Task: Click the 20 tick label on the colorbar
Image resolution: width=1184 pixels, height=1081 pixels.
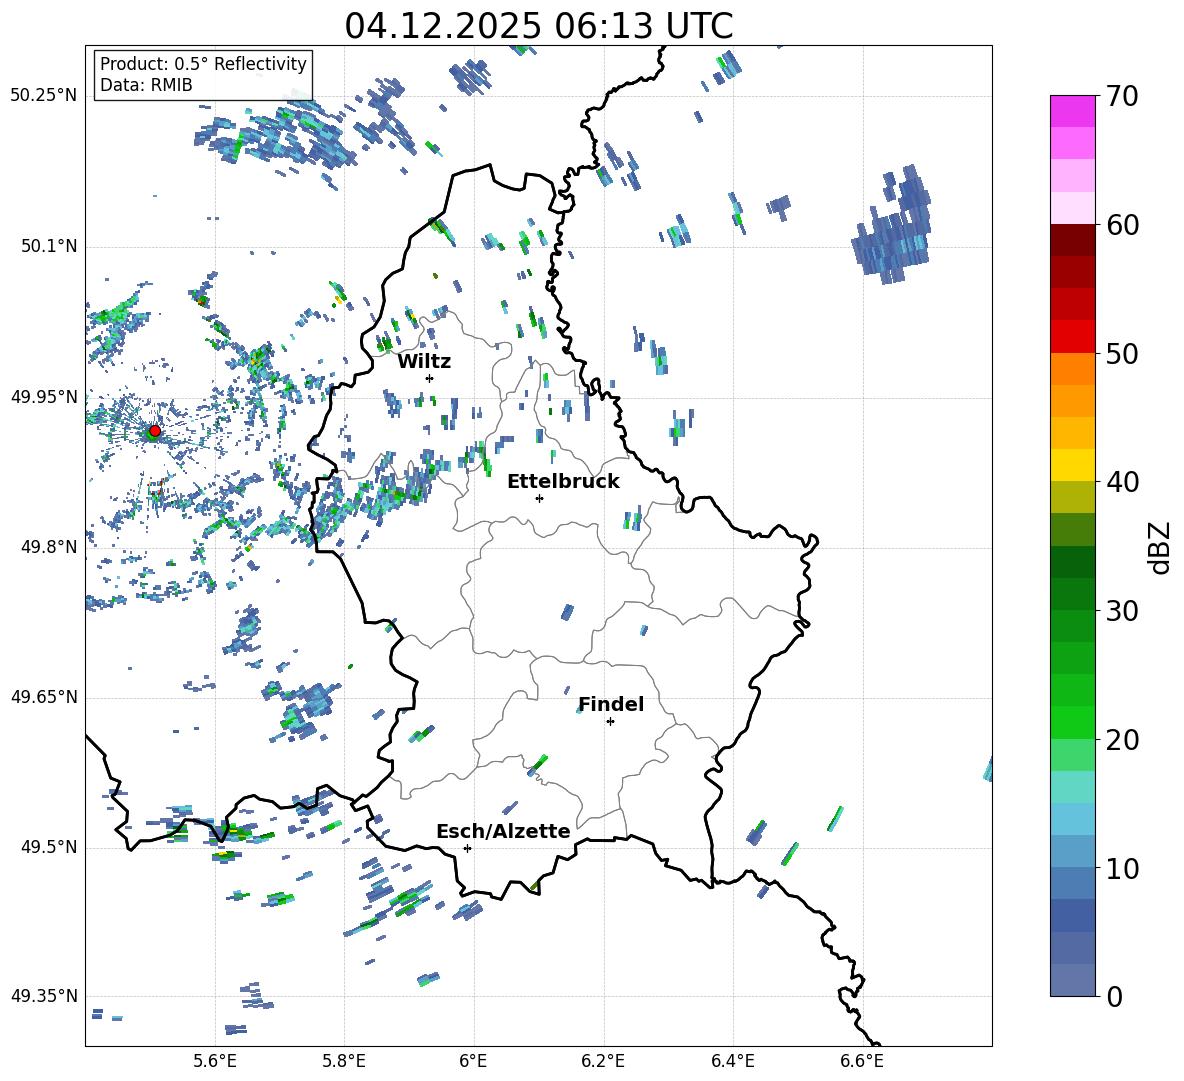Action: click(1122, 740)
